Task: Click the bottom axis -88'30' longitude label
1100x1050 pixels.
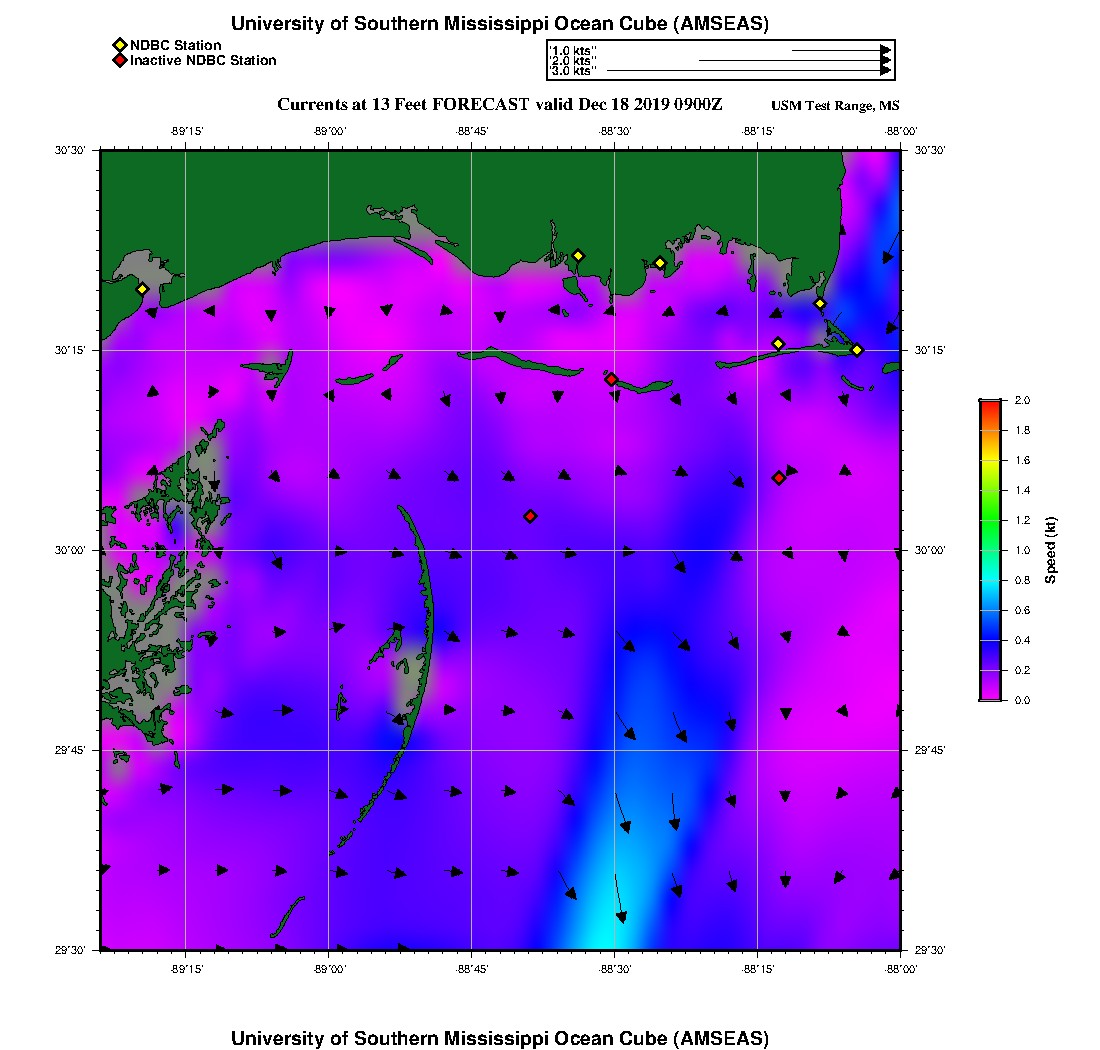Action: pyautogui.click(x=615, y=969)
